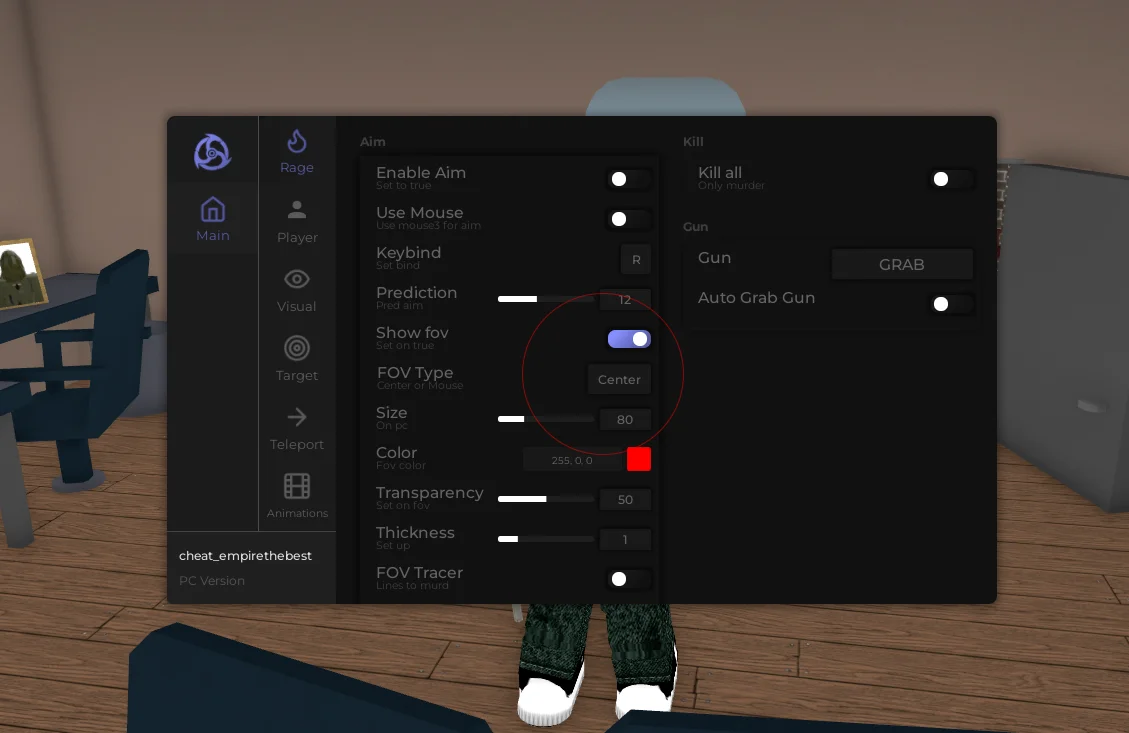Click the Keybind R button
Viewport: 1129px width, 733px height.
click(x=636, y=260)
